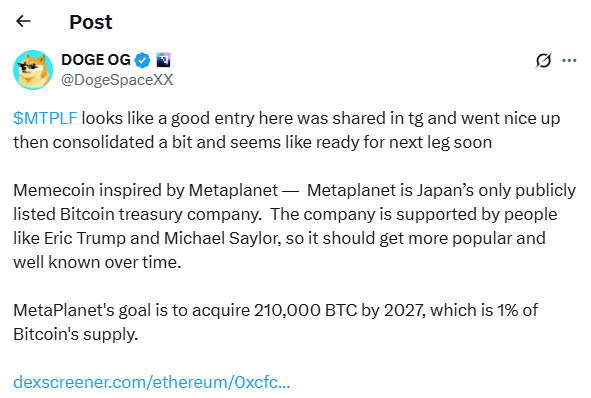Viewport: 591px width, 398px height.
Task: Click the 'MetaPlanet's goal' paragraph
Action: pyautogui.click(x=276, y=322)
